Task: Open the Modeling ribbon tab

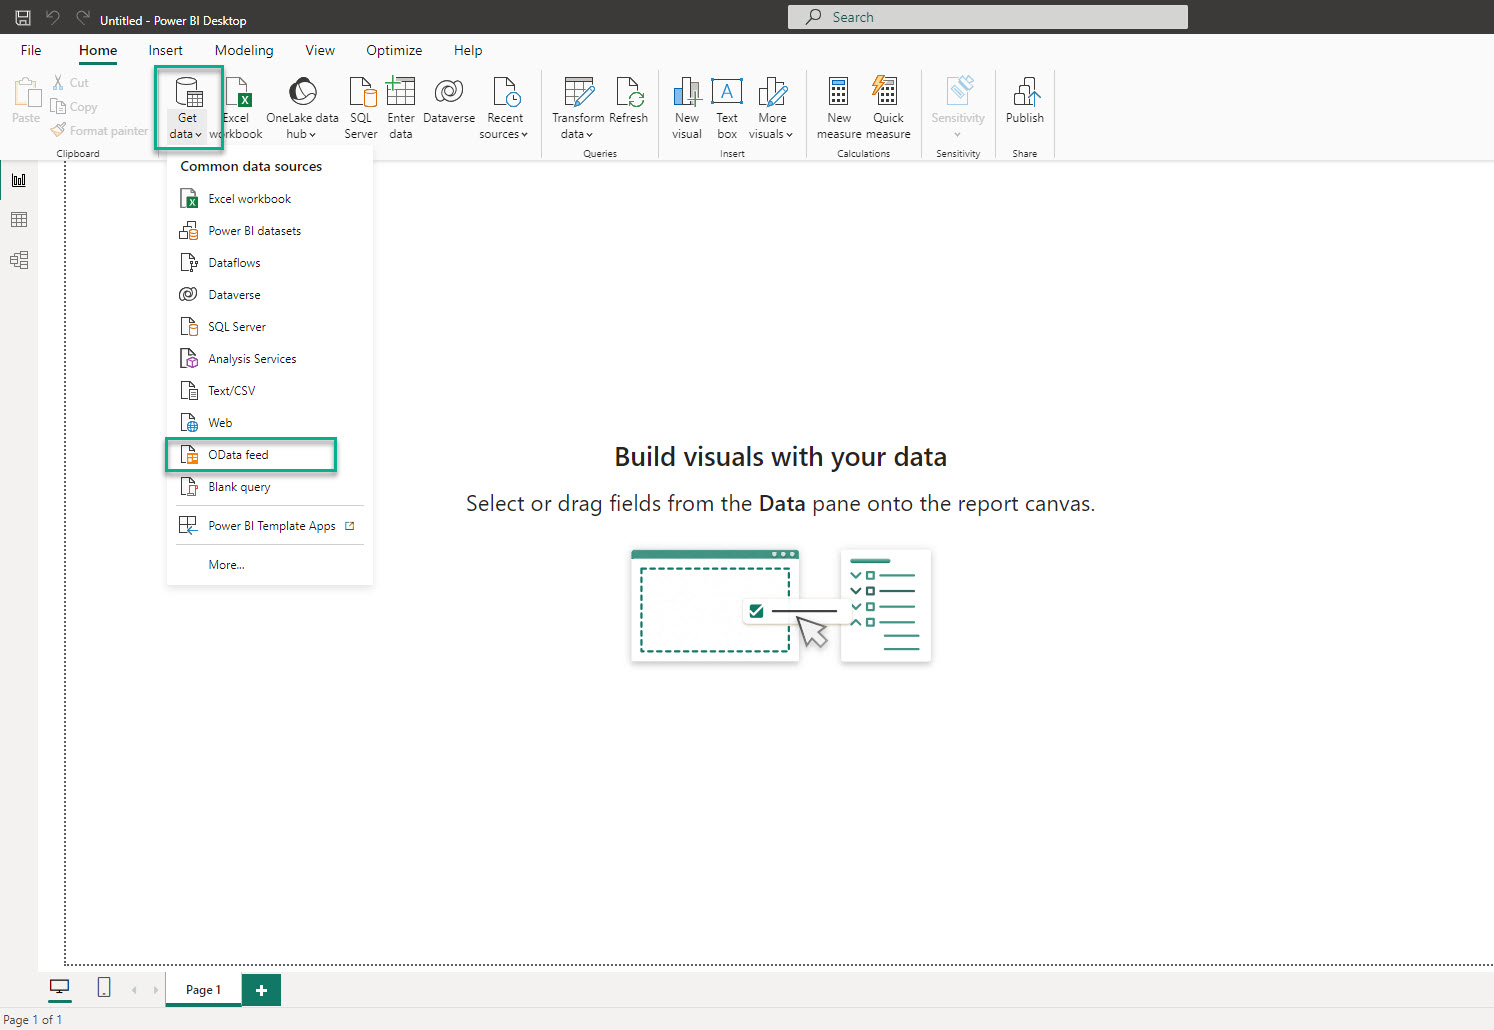Action: [x=243, y=50]
